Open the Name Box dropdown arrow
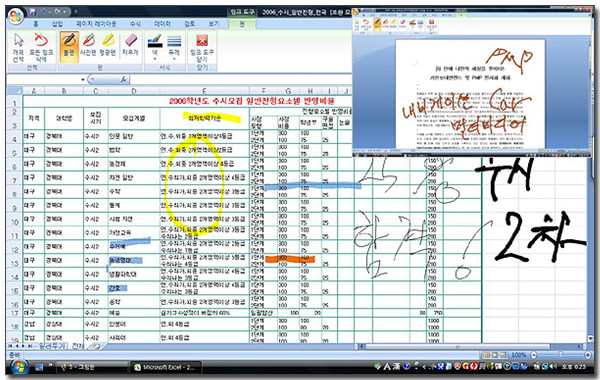The image size is (600, 380). click(x=83, y=79)
